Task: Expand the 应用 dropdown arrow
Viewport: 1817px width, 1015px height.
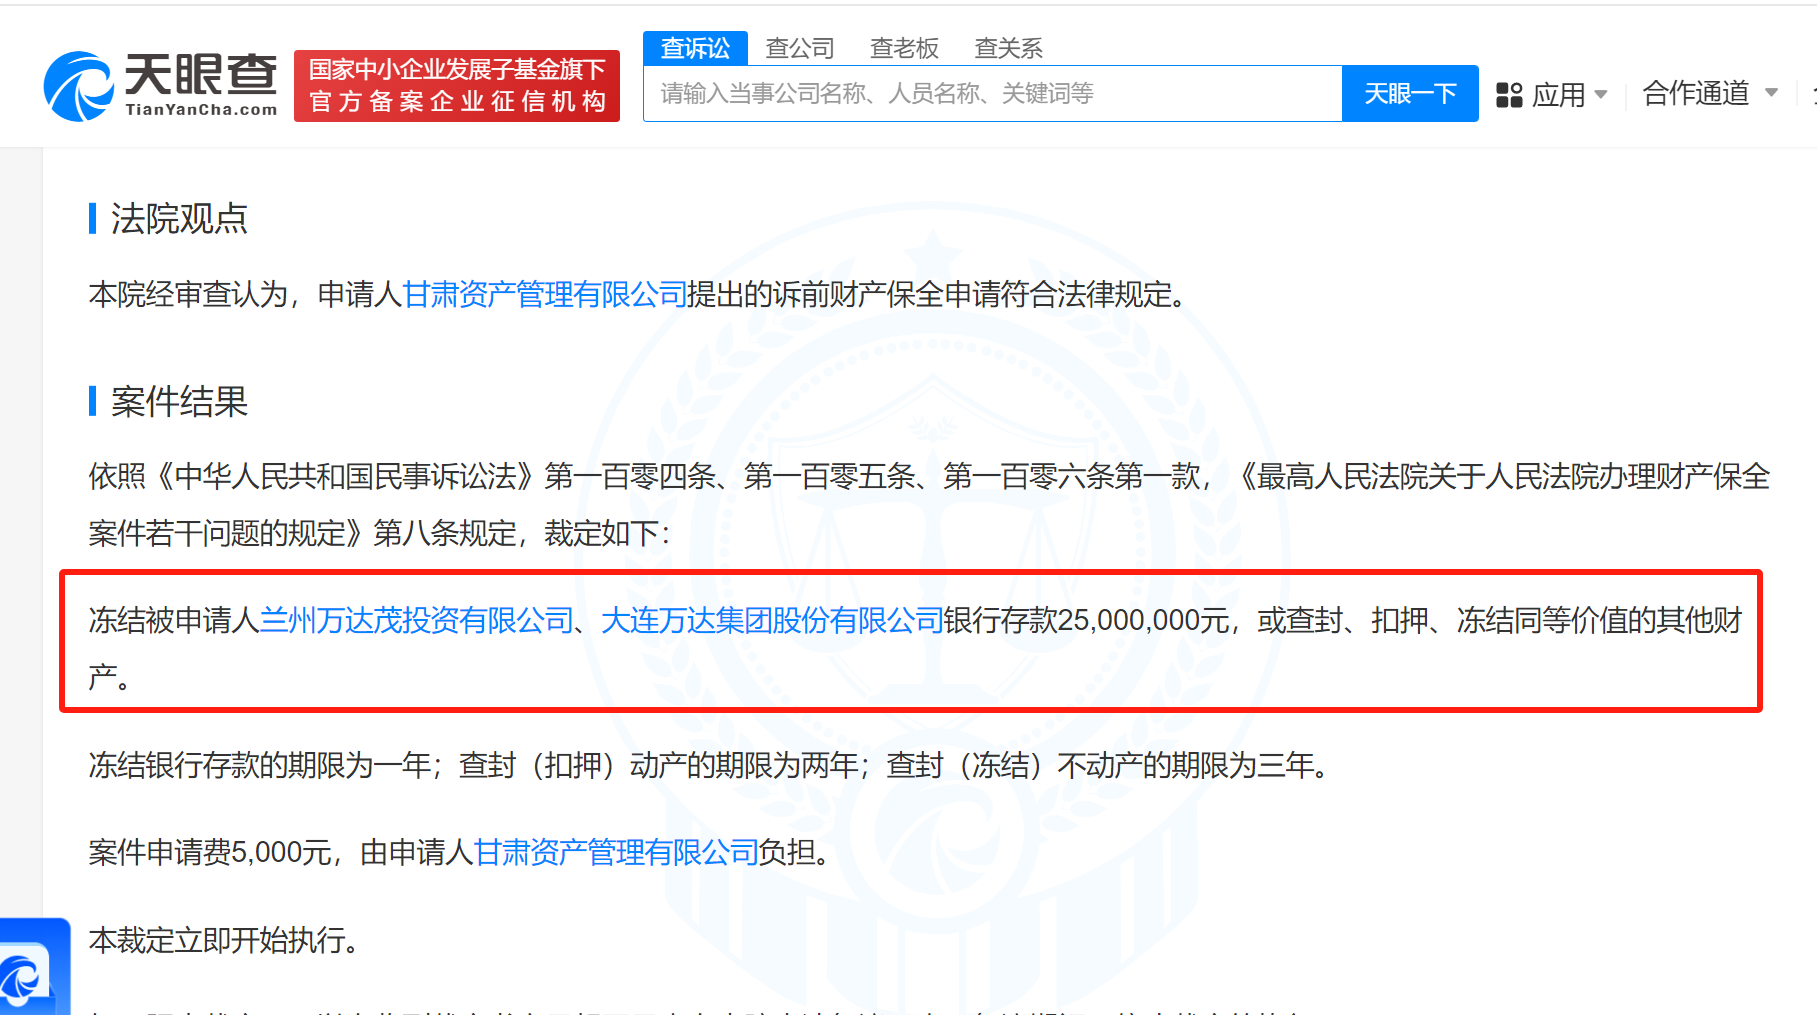Action: (1601, 95)
